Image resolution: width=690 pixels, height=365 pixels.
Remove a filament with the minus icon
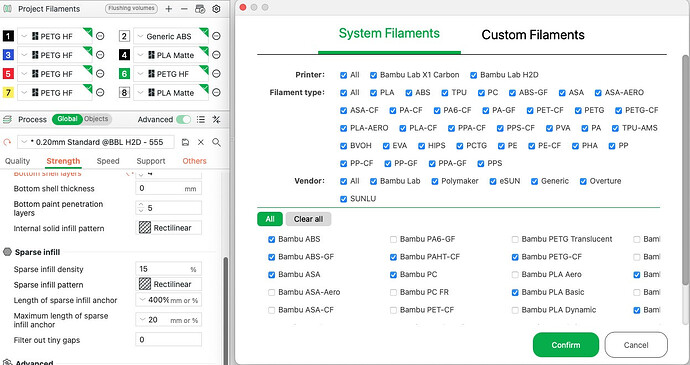[184, 9]
